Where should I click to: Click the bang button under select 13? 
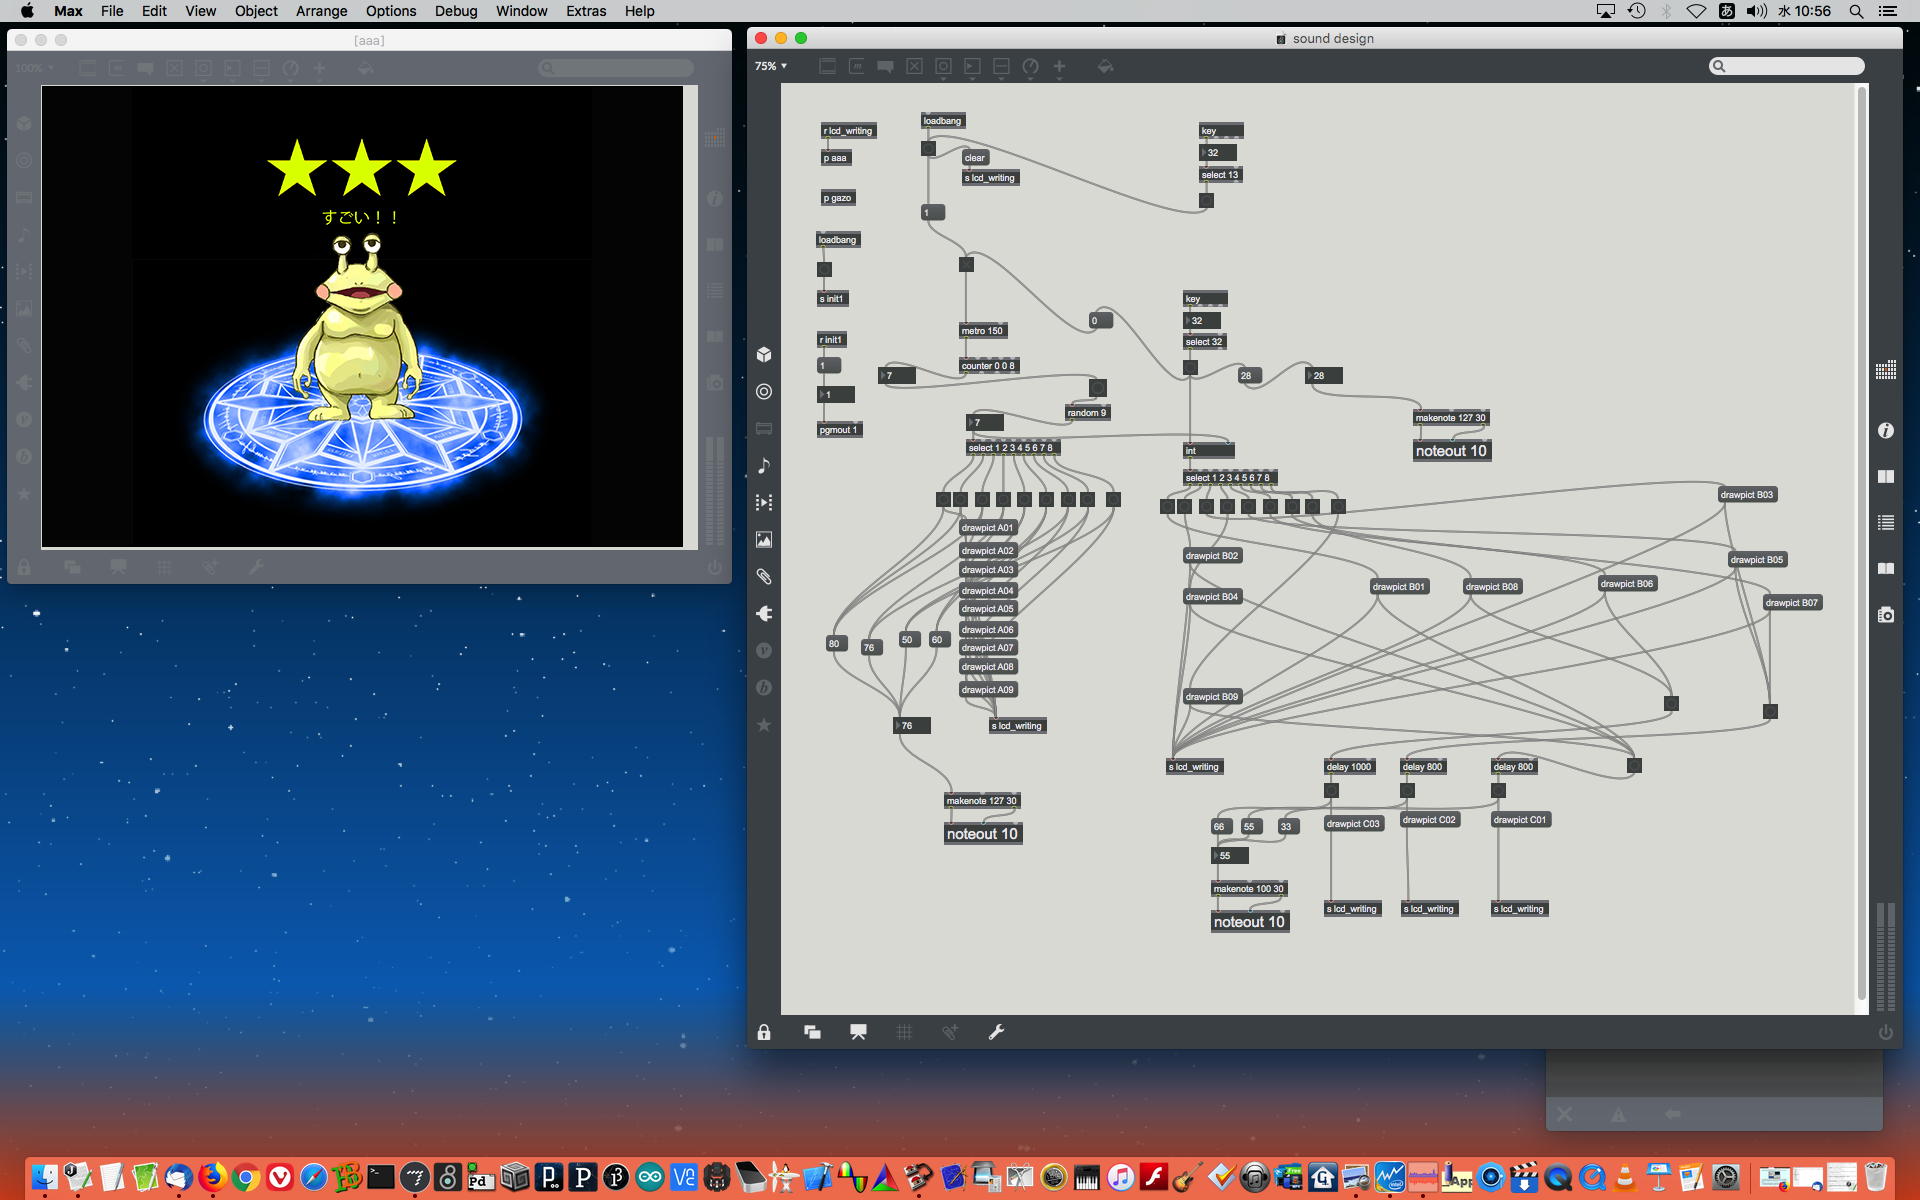(x=1207, y=201)
